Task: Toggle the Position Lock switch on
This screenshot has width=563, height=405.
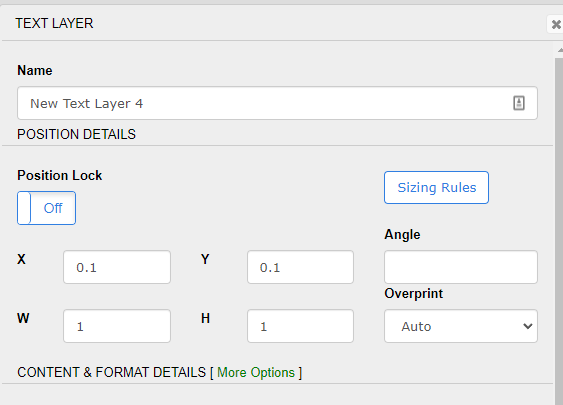Action: (46, 208)
